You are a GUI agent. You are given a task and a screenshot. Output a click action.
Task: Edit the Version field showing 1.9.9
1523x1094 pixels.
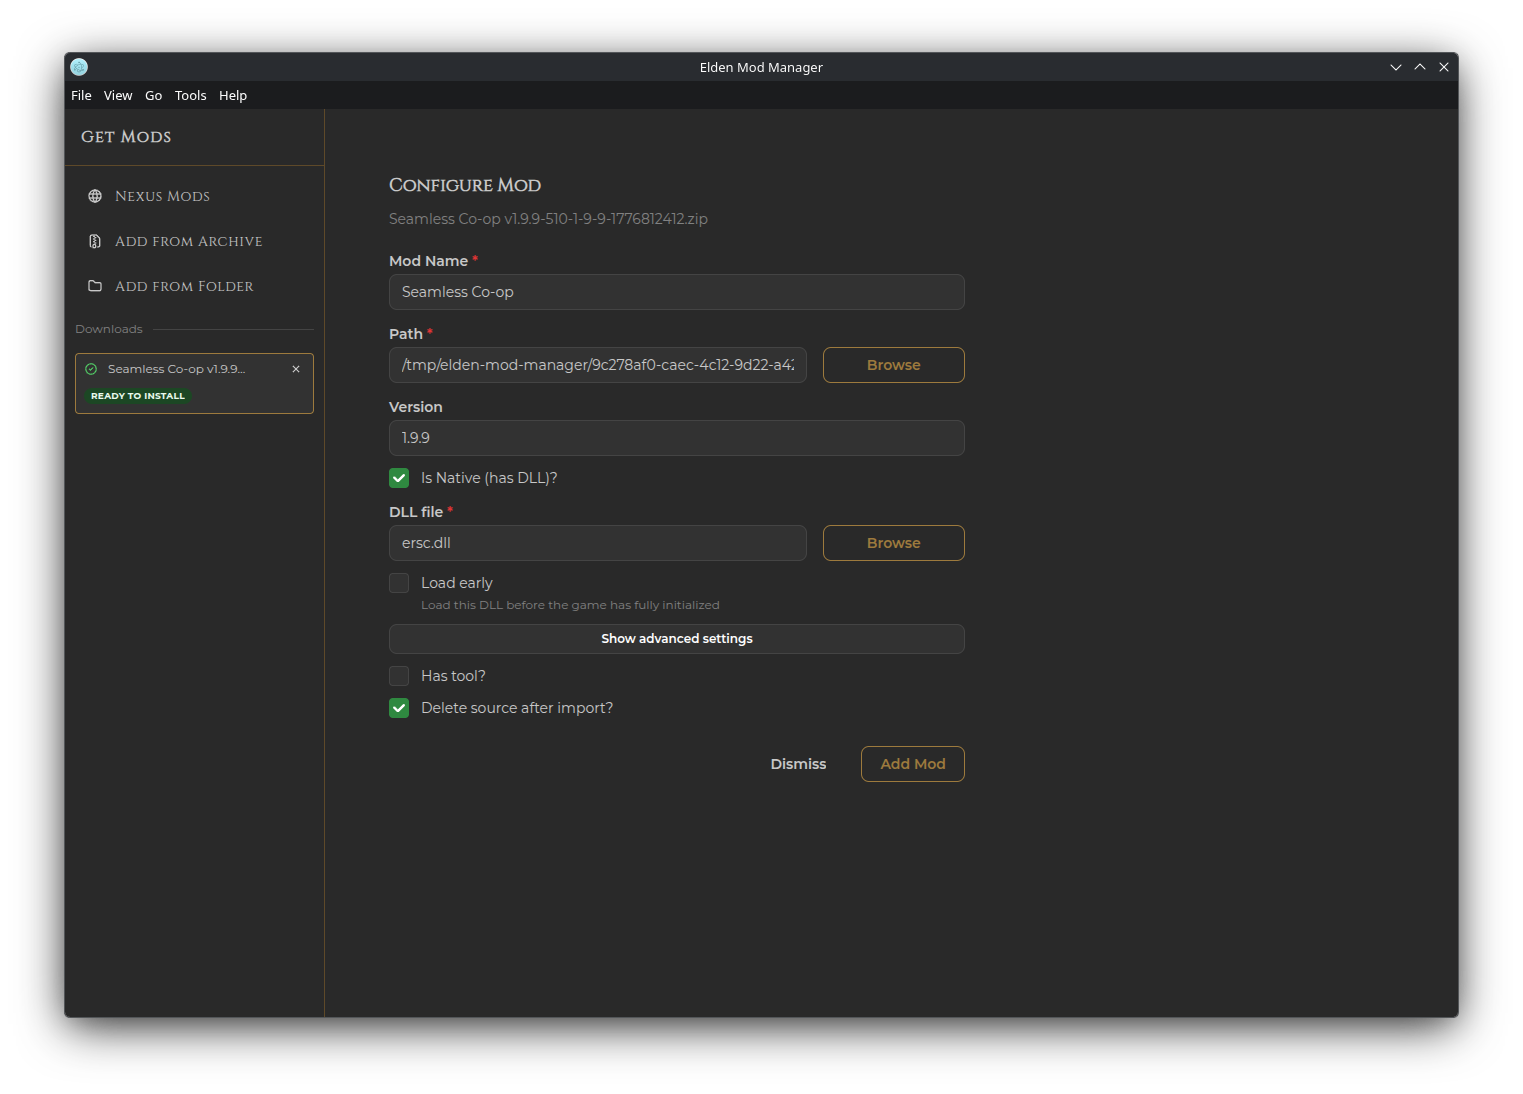(677, 438)
